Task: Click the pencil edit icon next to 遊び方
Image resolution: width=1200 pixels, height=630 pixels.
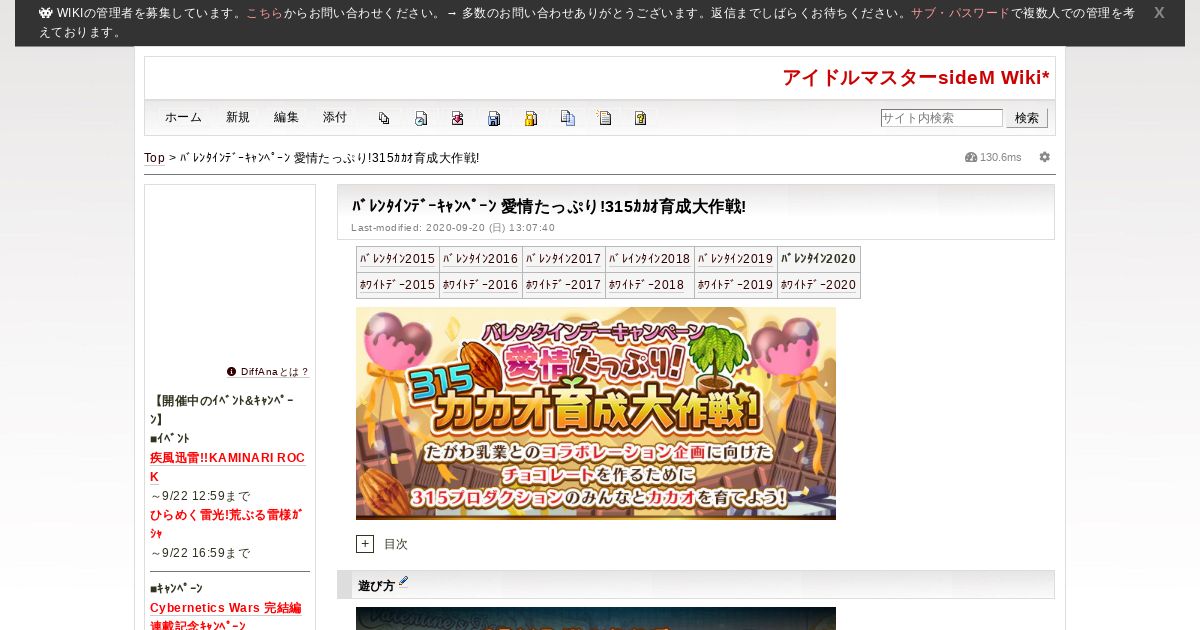Action: tap(404, 582)
